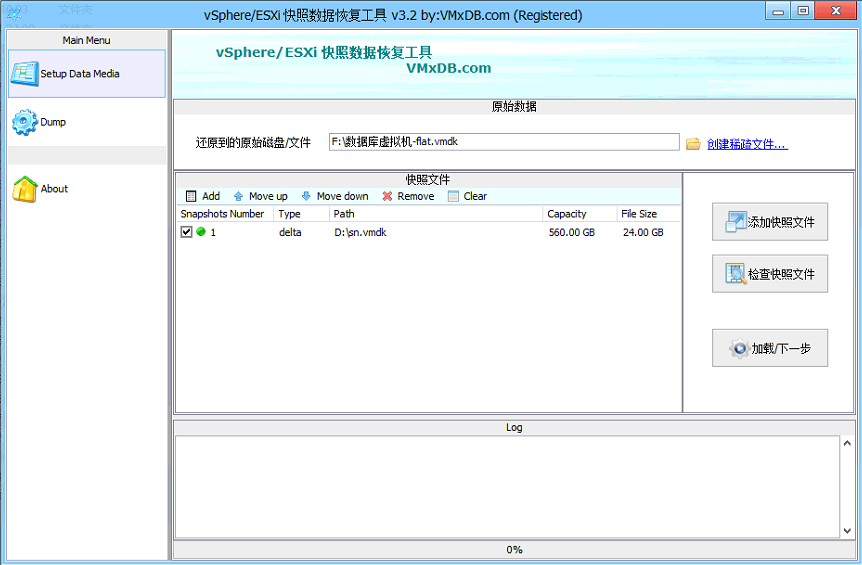Click the application icon in title bar

[14, 14]
